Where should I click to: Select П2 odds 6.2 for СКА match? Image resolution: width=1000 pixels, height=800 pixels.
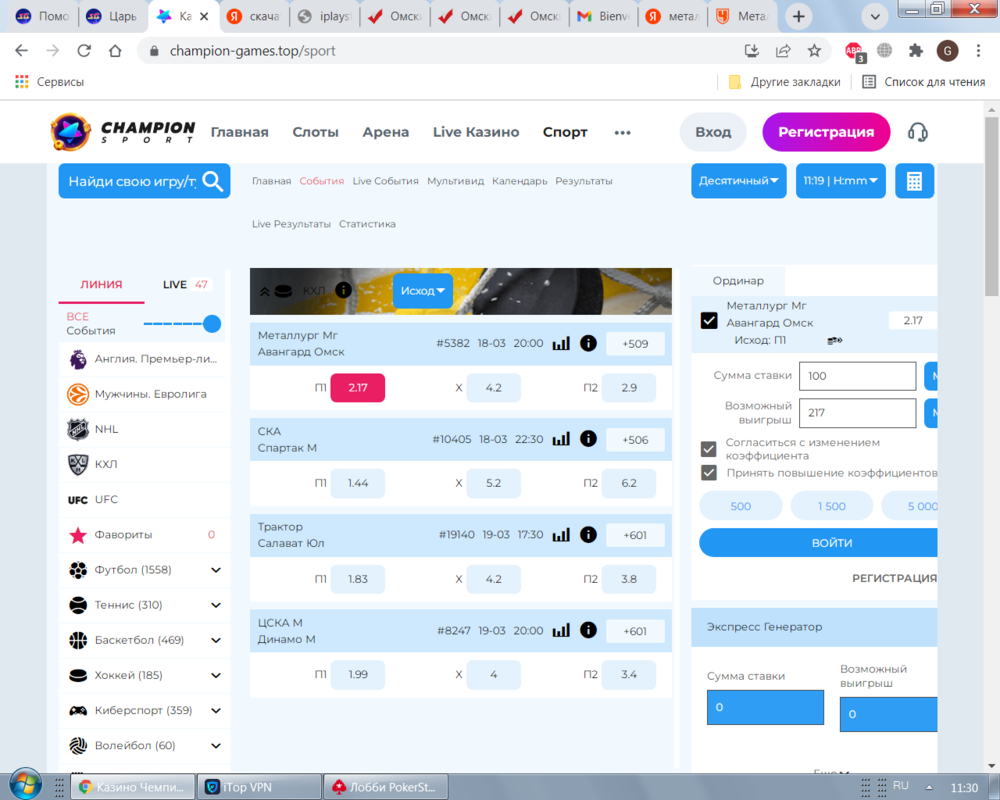(x=629, y=484)
